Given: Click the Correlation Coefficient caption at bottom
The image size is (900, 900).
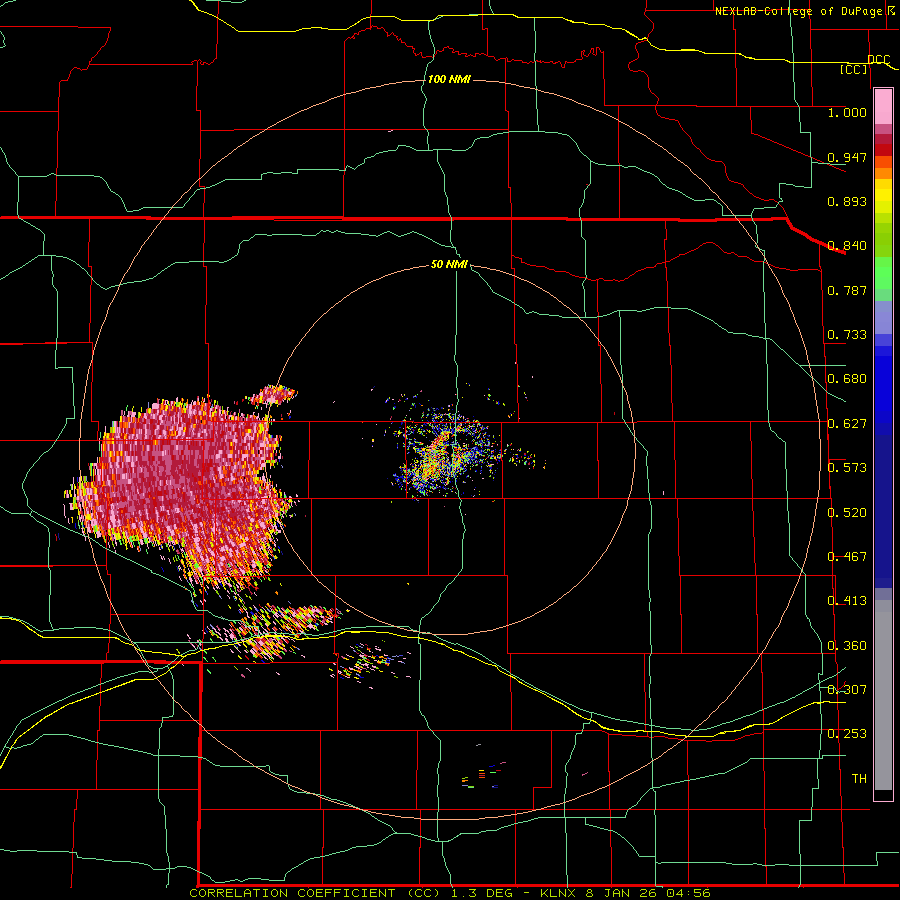Looking at the screenshot, I should [449, 893].
